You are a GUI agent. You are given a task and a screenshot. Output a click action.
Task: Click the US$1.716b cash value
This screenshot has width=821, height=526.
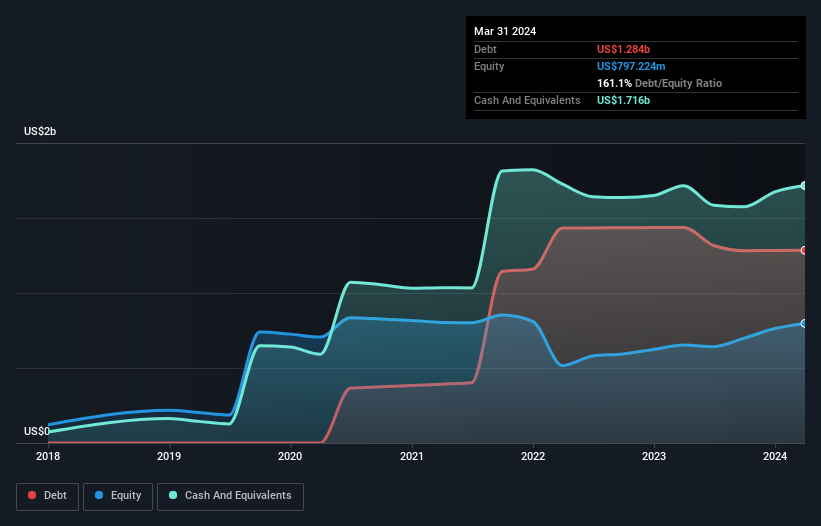point(623,100)
